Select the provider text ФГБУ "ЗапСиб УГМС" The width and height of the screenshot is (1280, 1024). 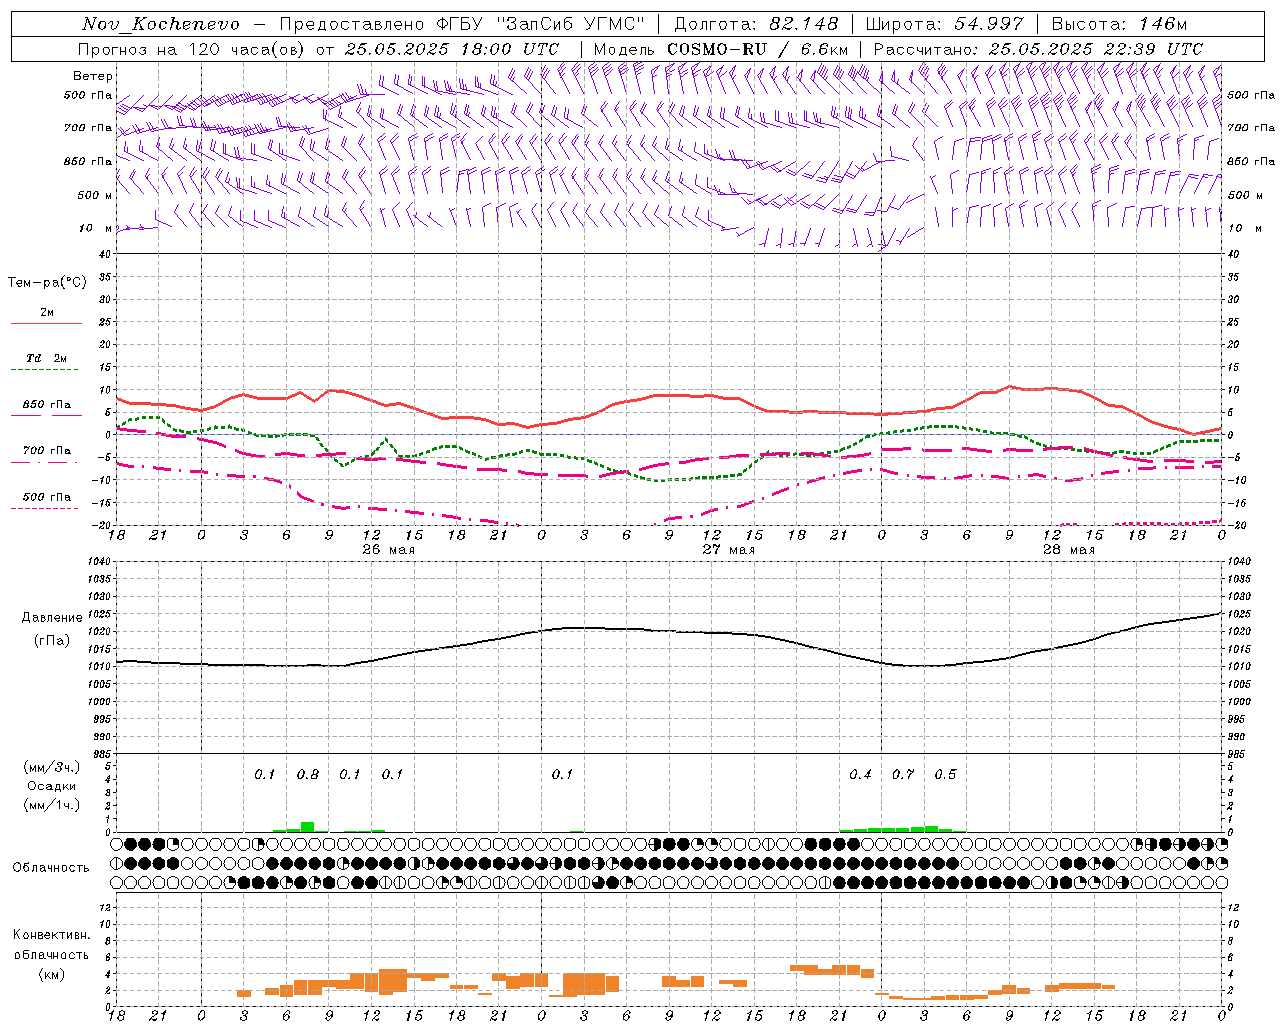[540, 24]
